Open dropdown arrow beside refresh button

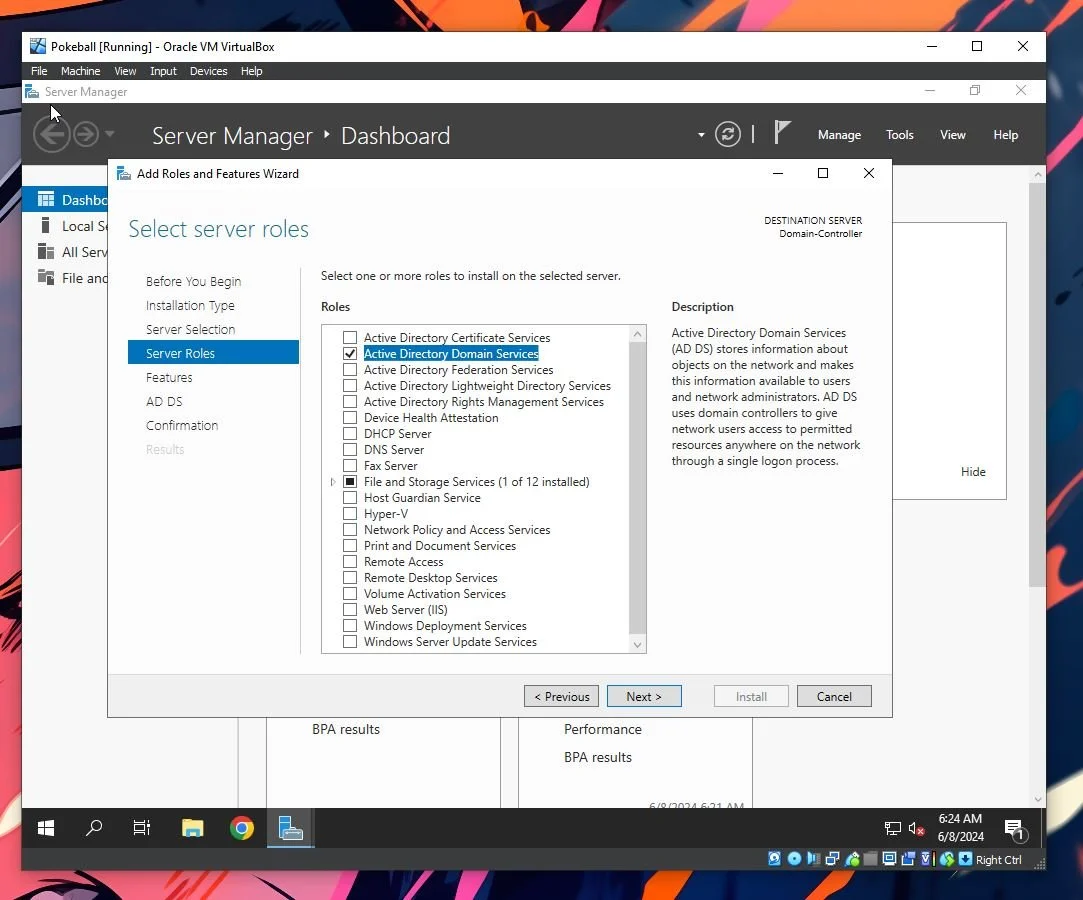[701, 135]
